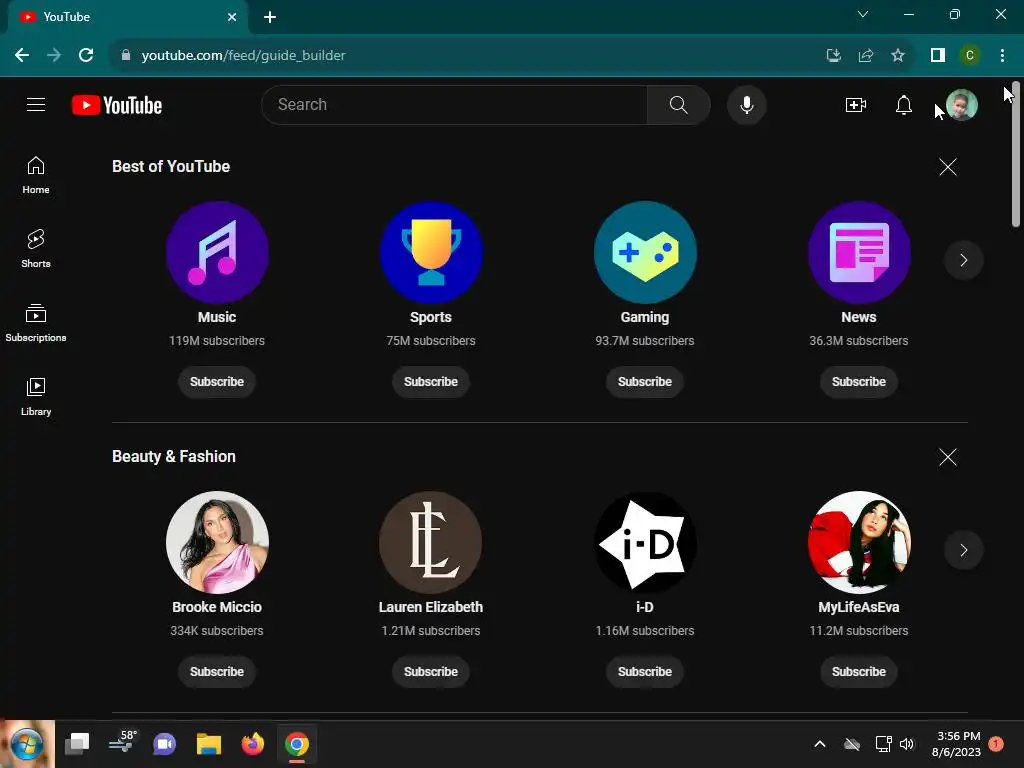Show hidden system tray icons
The height and width of the screenshot is (768, 1024).
pyautogui.click(x=820, y=744)
